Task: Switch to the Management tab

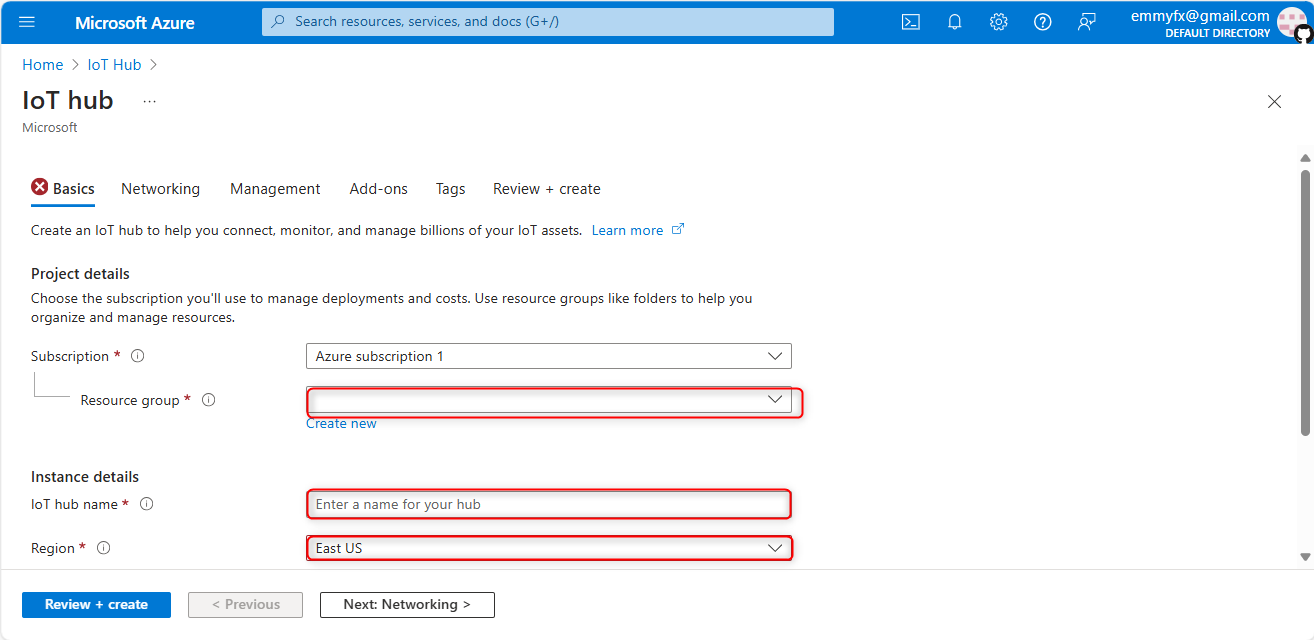Action: coord(275,189)
